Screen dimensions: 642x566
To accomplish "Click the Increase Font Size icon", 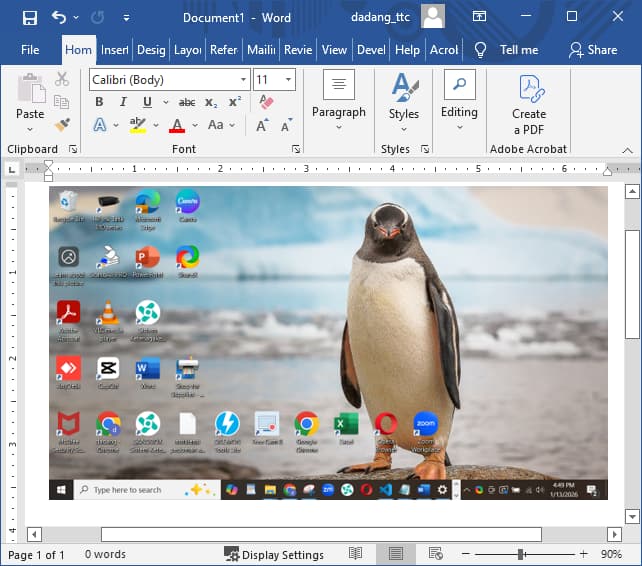I will (x=262, y=125).
